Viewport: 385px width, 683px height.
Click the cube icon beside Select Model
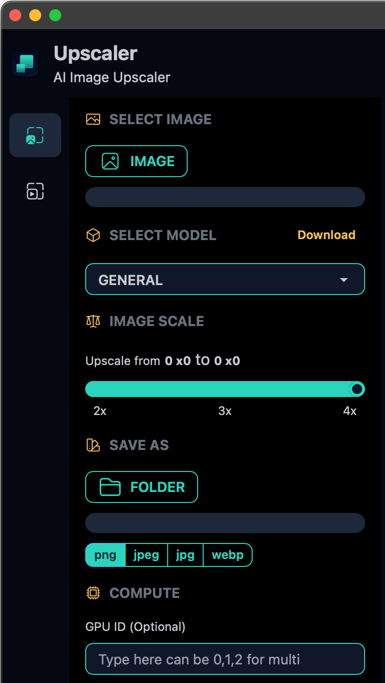(93, 235)
